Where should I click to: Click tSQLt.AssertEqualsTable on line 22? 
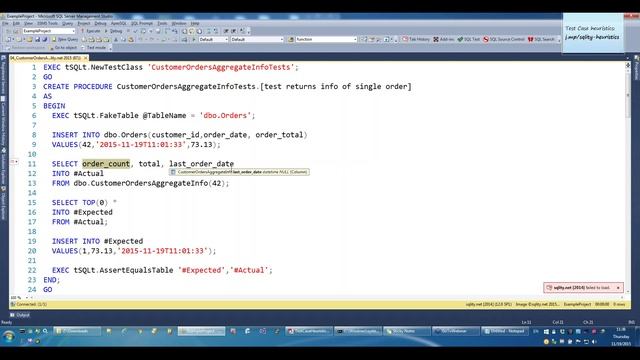[x=123, y=270]
